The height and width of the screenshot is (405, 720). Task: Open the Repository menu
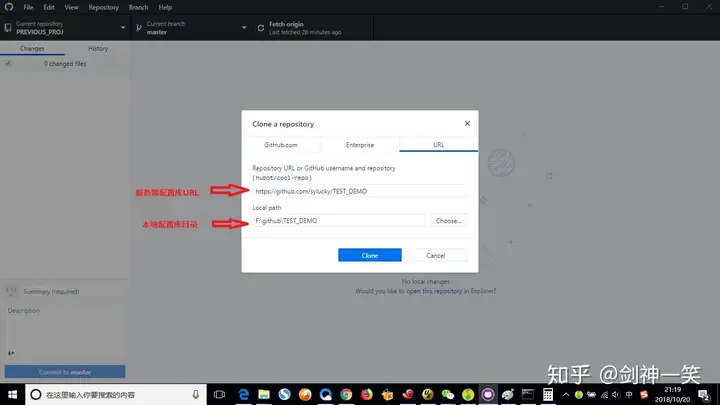point(103,7)
